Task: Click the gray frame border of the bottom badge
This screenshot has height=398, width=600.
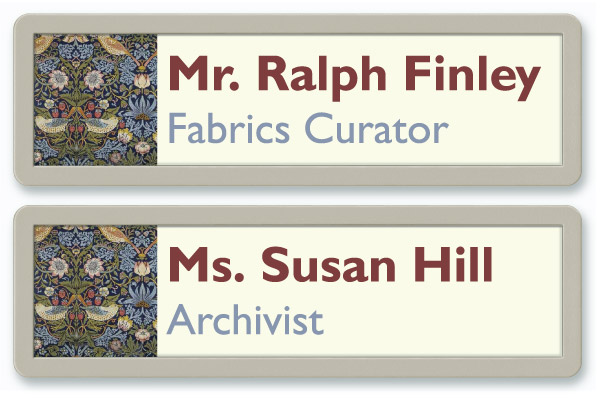Action: click(297, 215)
